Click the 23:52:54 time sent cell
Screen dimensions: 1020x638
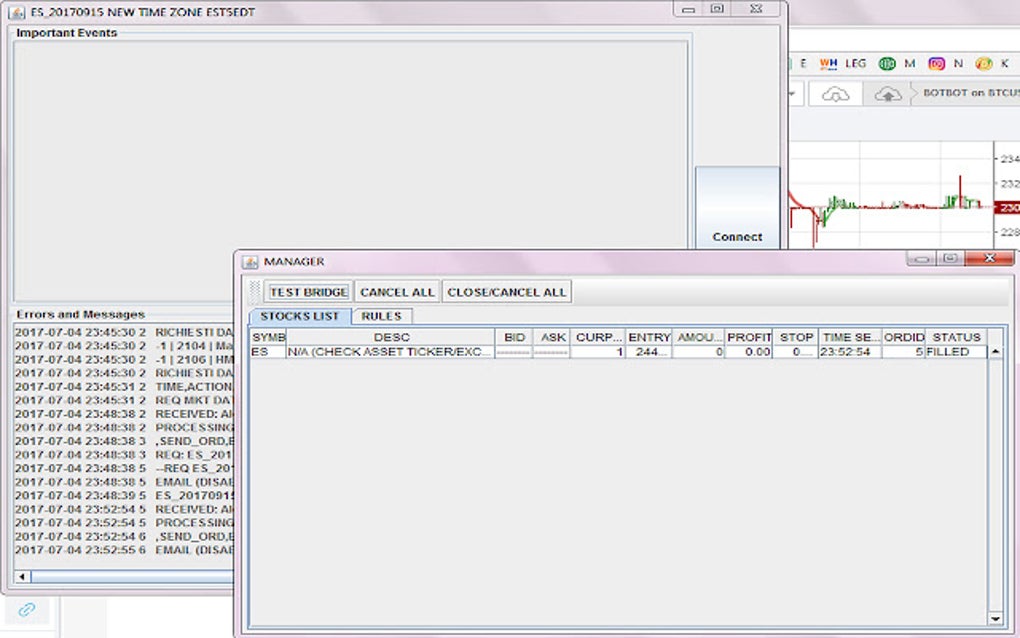(x=850, y=352)
